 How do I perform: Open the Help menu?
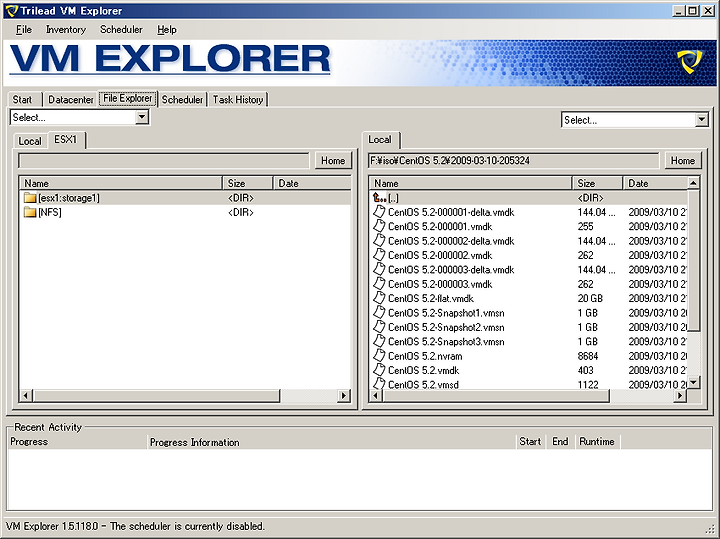pyautogui.click(x=167, y=29)
